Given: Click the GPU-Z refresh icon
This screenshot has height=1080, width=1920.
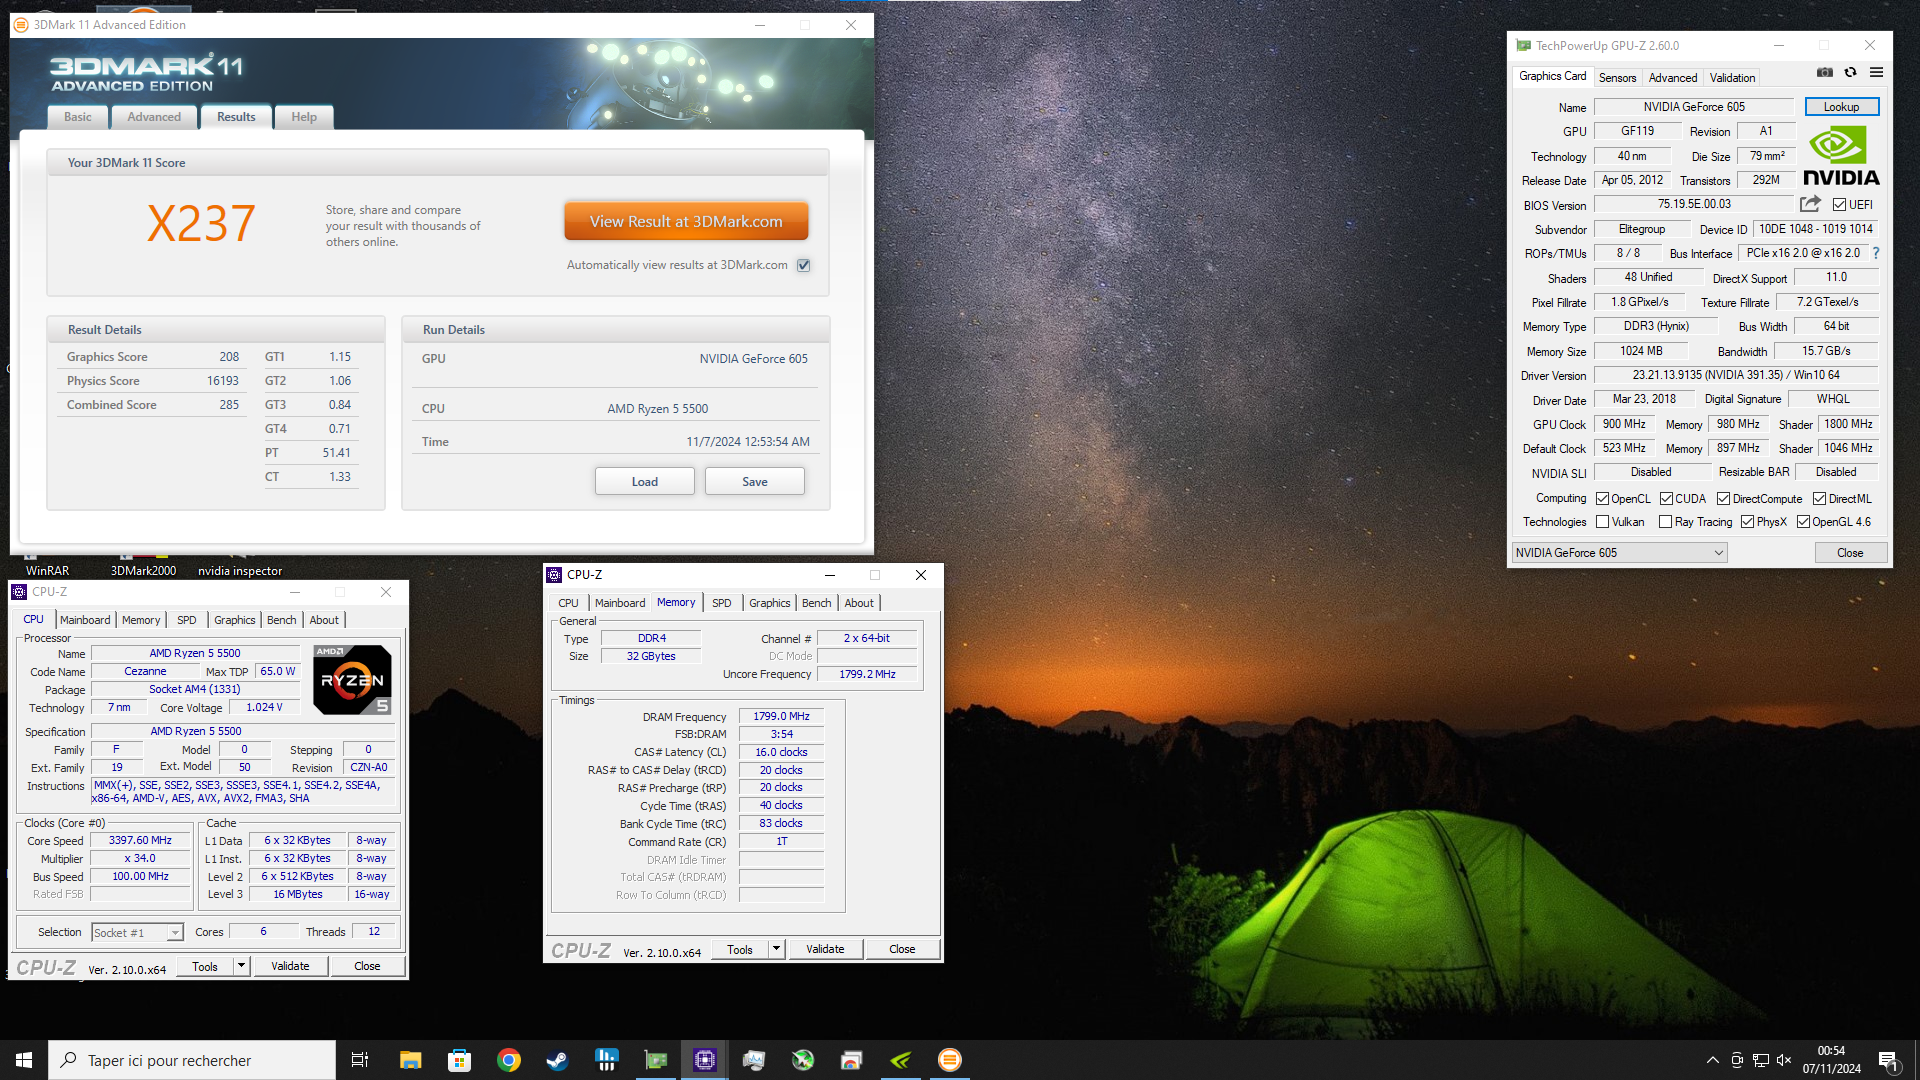Looking at the screenshot, I should pyautogui.click(x=1851, y=73).
